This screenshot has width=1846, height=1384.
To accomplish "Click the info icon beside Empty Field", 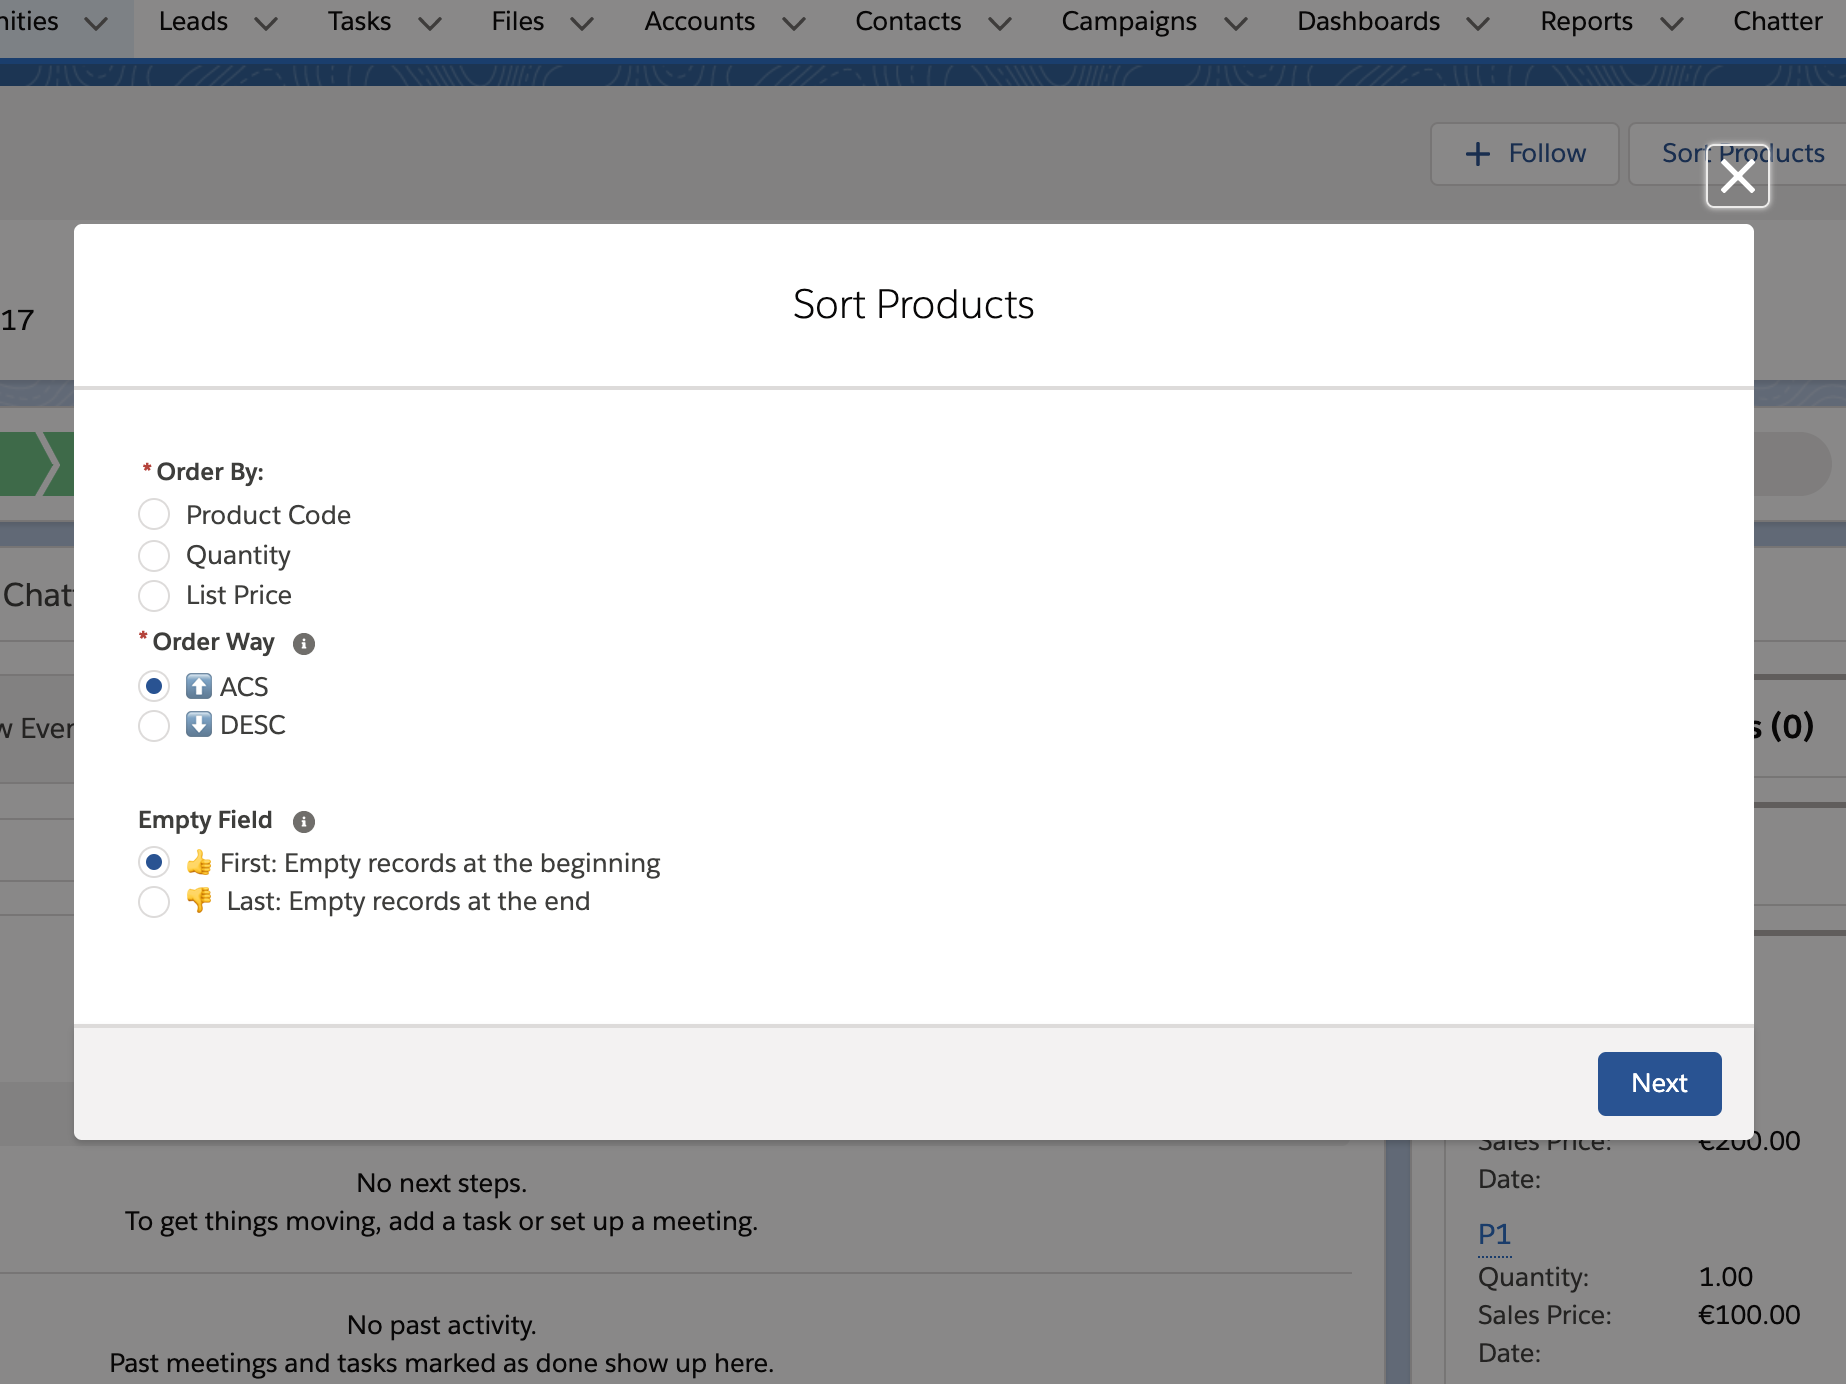I will click(304, 821).
